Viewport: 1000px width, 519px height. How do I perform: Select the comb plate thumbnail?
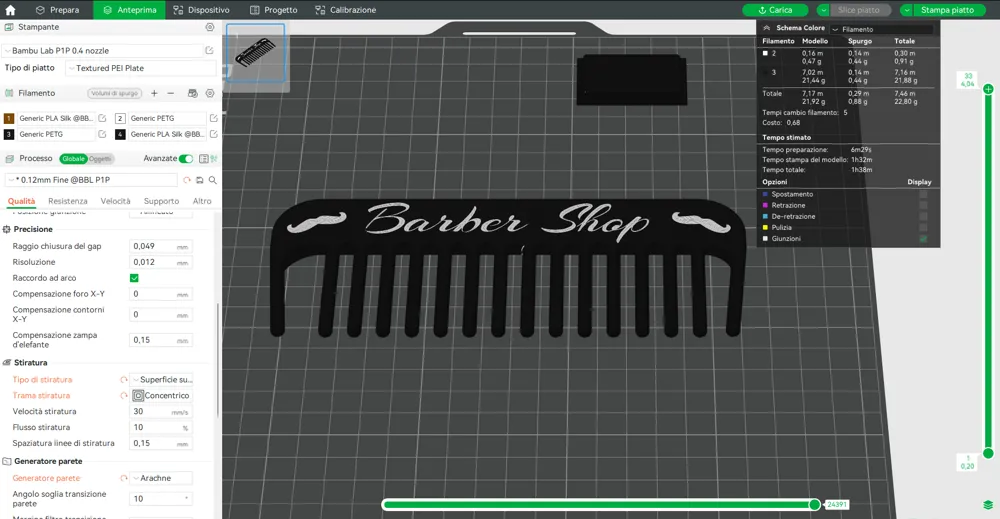point(256,53)
